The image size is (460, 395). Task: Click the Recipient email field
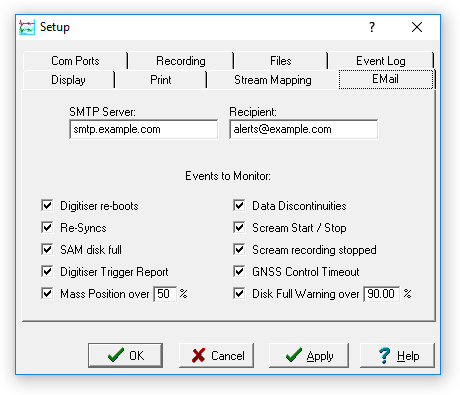304,129
